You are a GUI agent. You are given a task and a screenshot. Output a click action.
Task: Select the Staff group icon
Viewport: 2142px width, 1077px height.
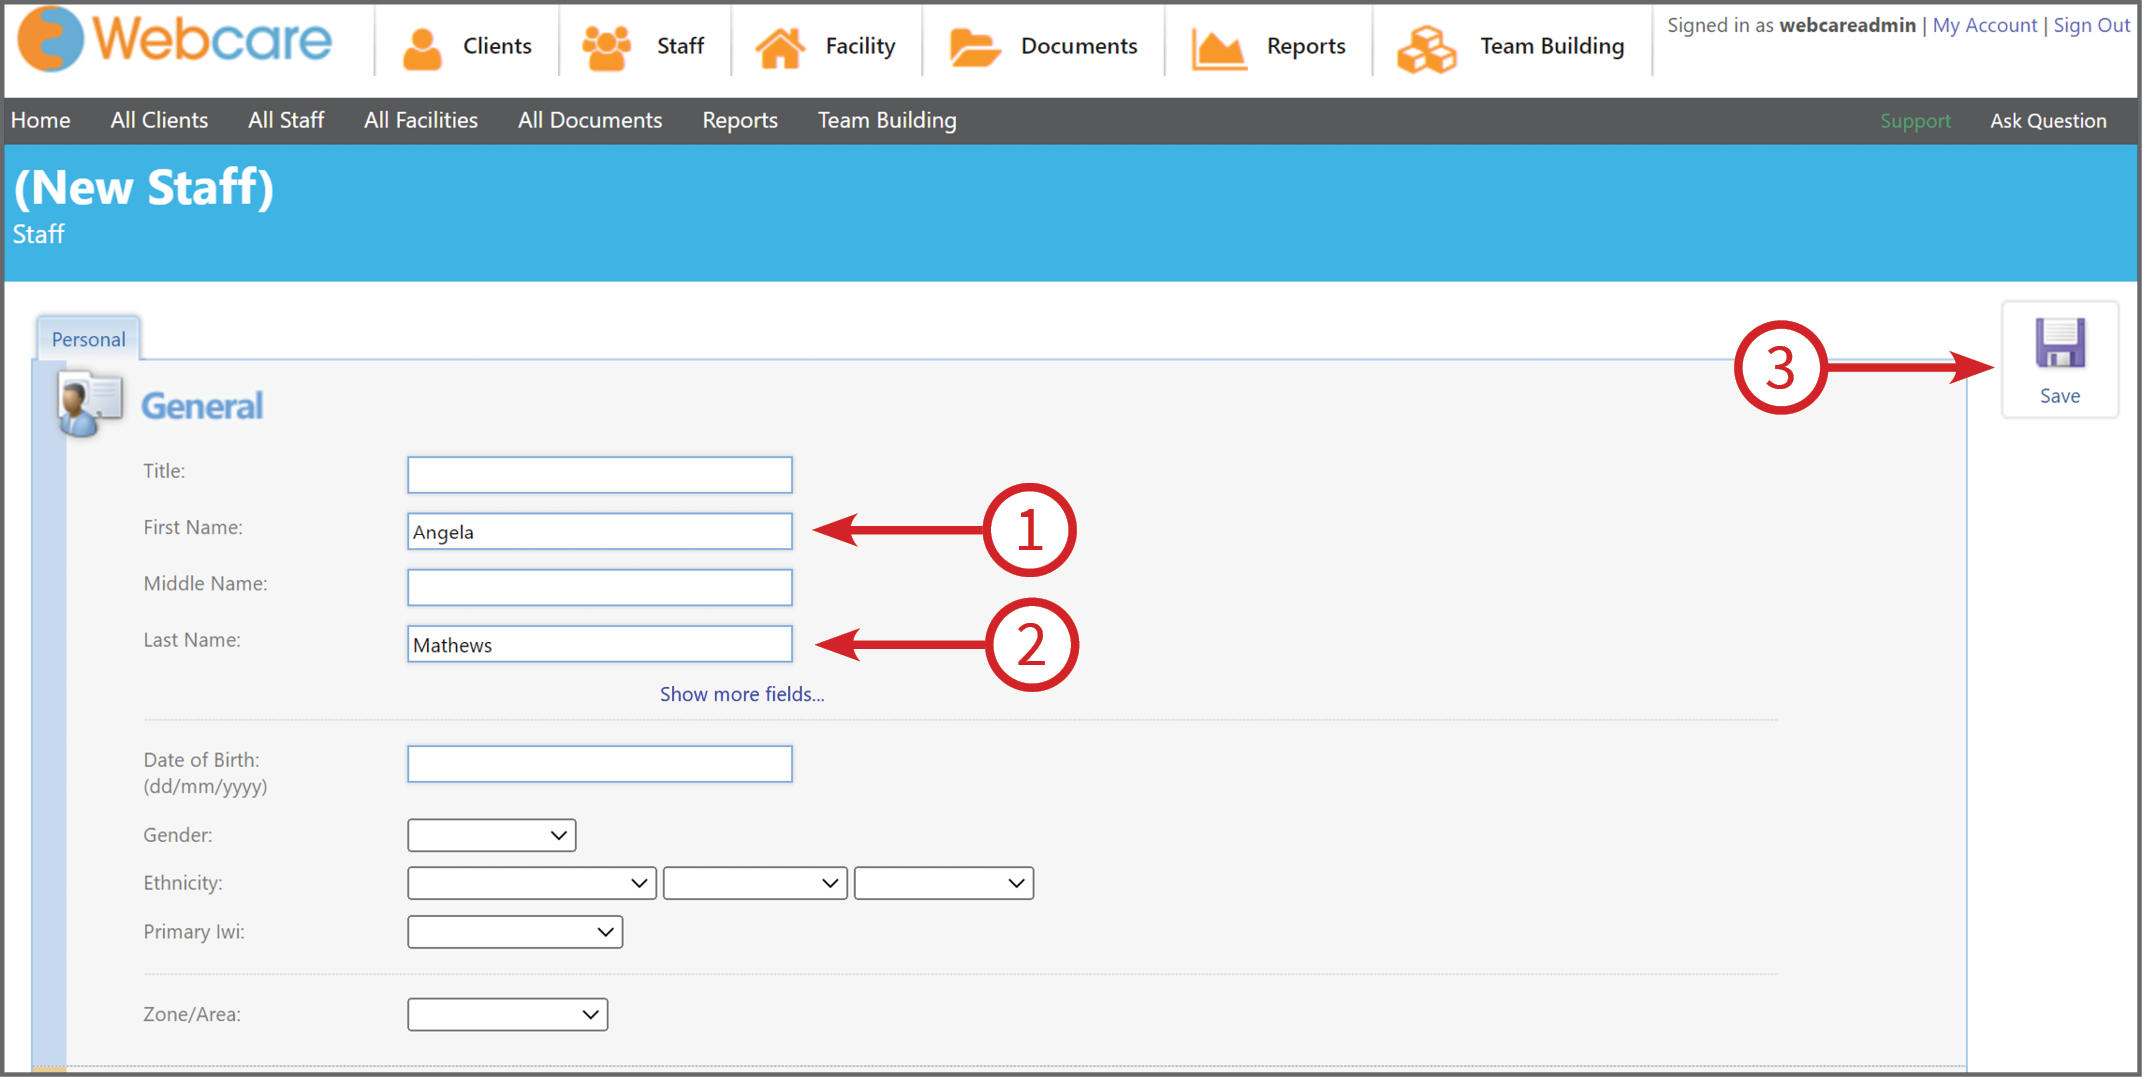pos(605,45)
